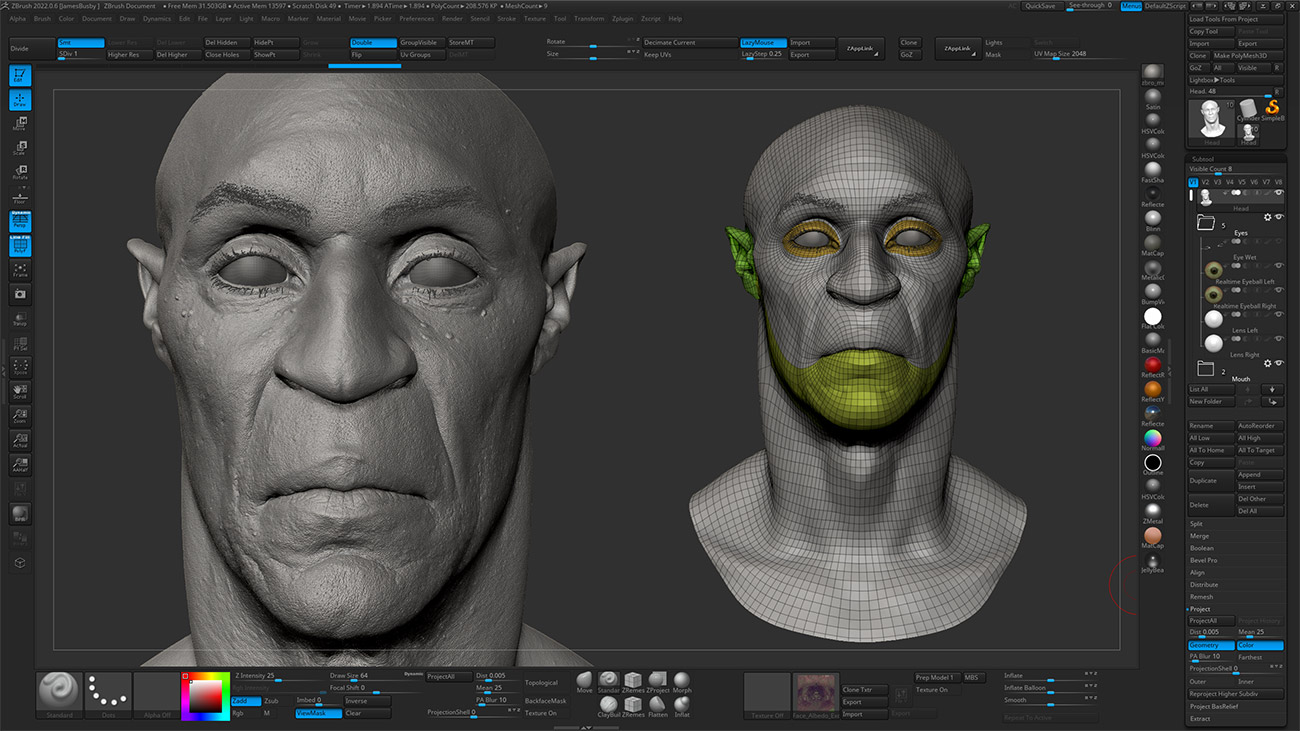This screenshot has height=731, width=1300.
Task: Select the Cylinder3D tool thumbnail
Action: tap(1248, 109)
